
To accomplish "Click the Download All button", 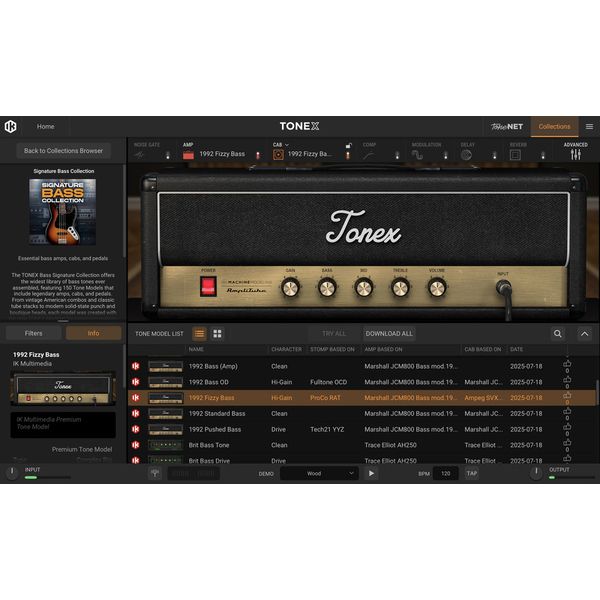I will pos(388,333).
